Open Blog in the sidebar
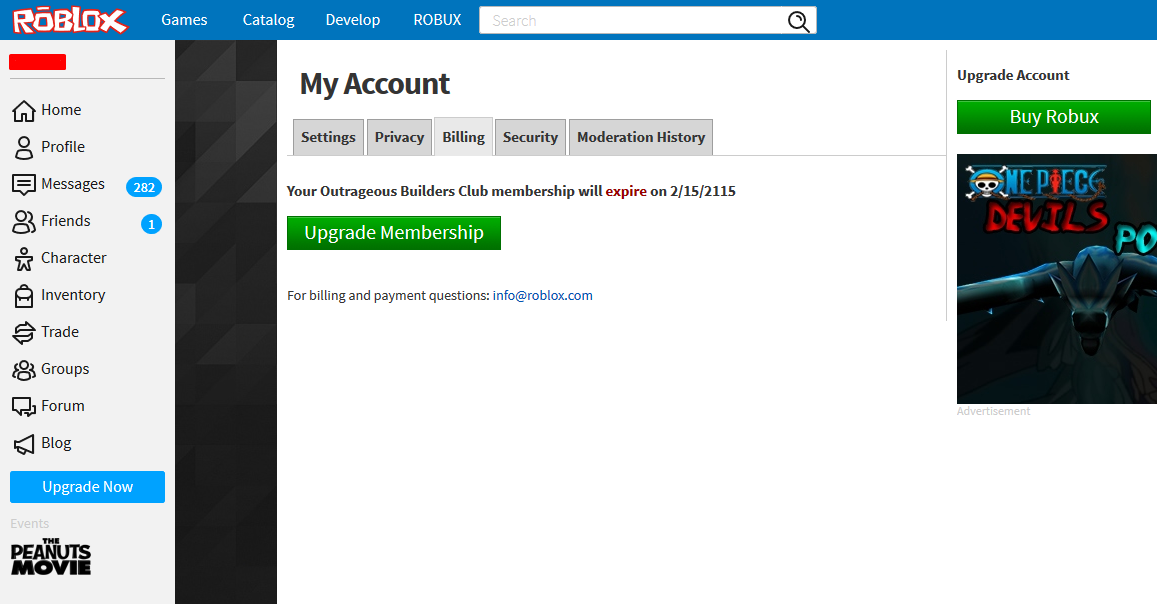 (x=56, y=442)
